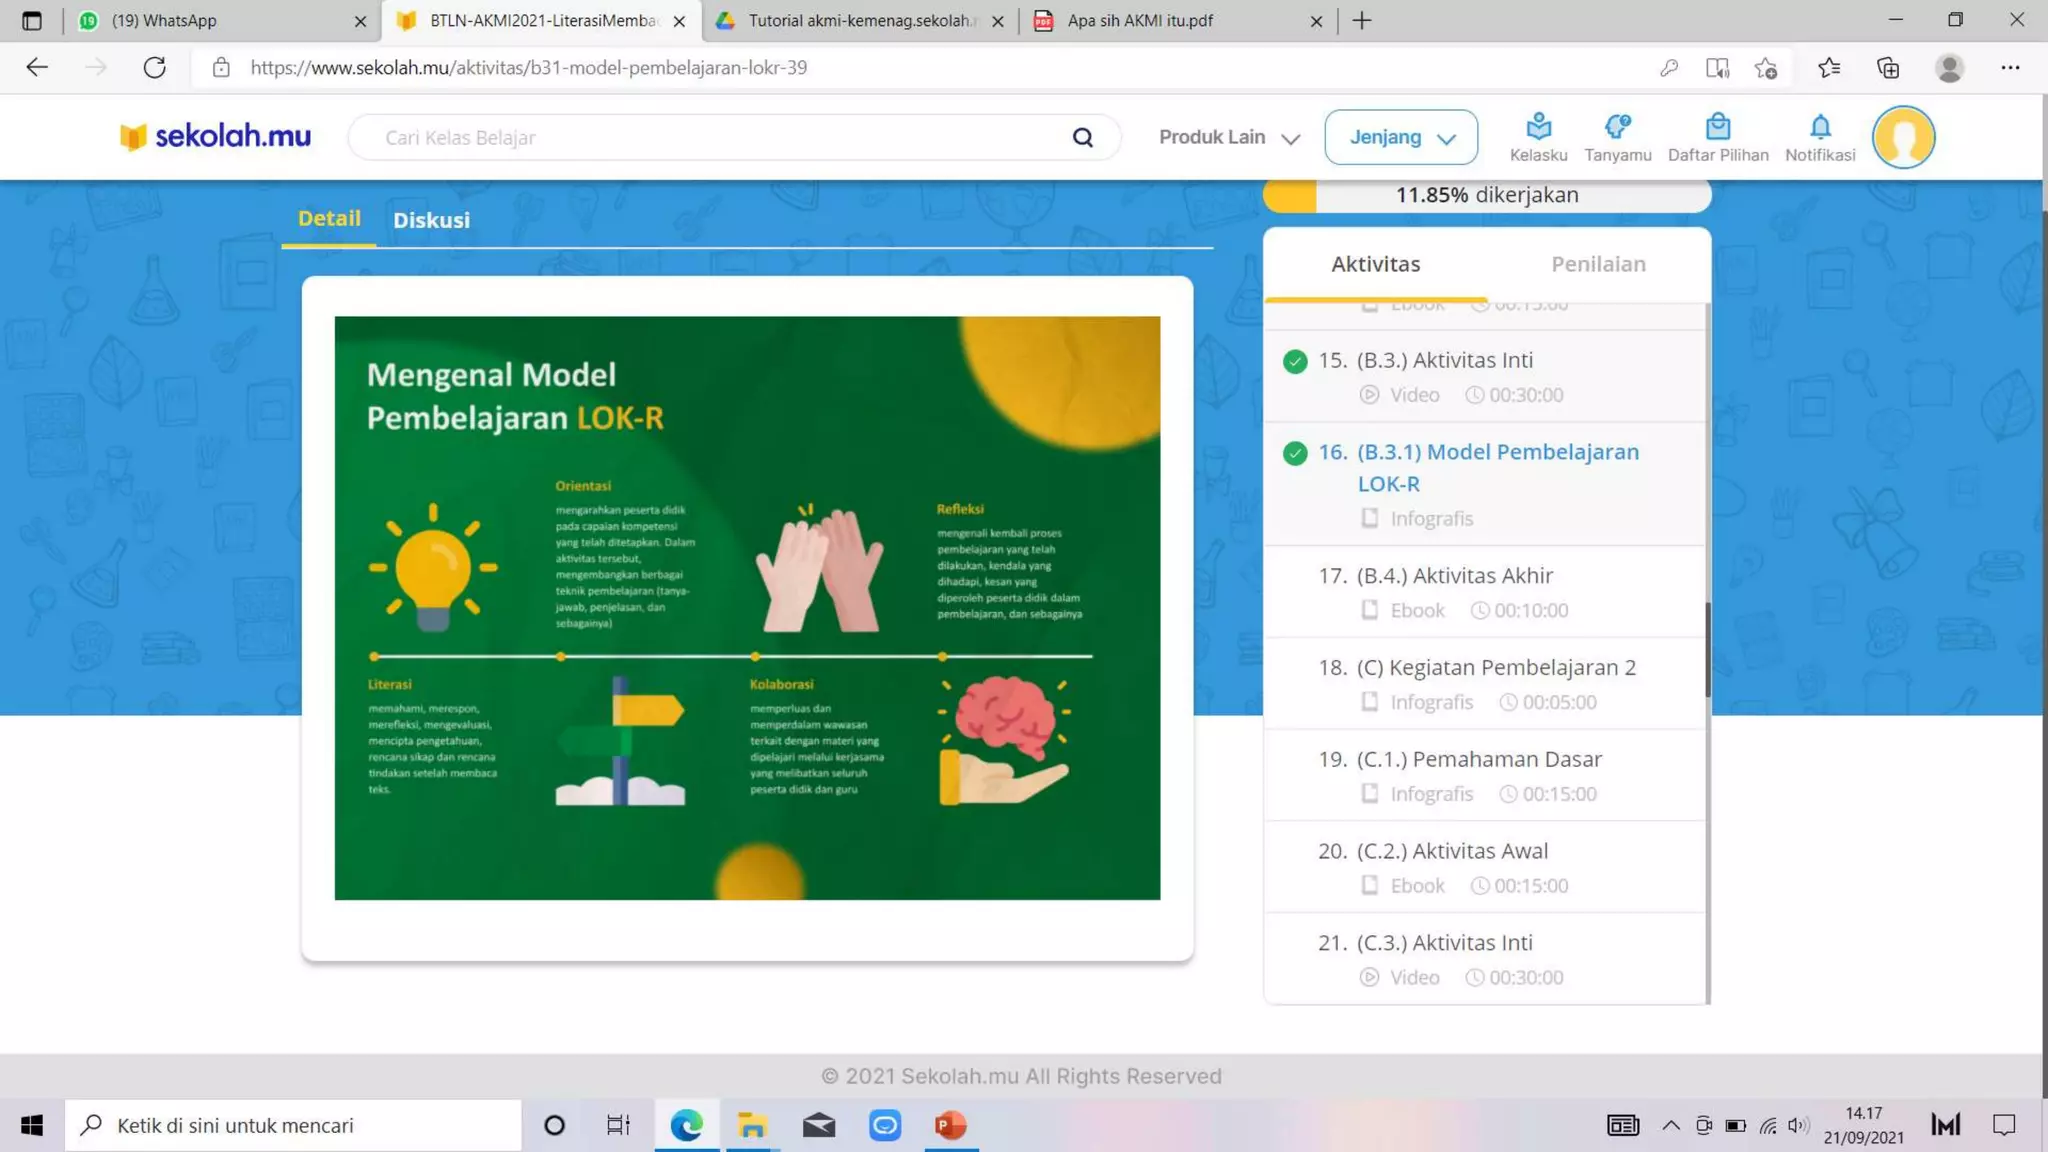Refresh the browser page
Image resolution: width=2048 pixels, height=1152 pixels.
(x=154, y=67)
